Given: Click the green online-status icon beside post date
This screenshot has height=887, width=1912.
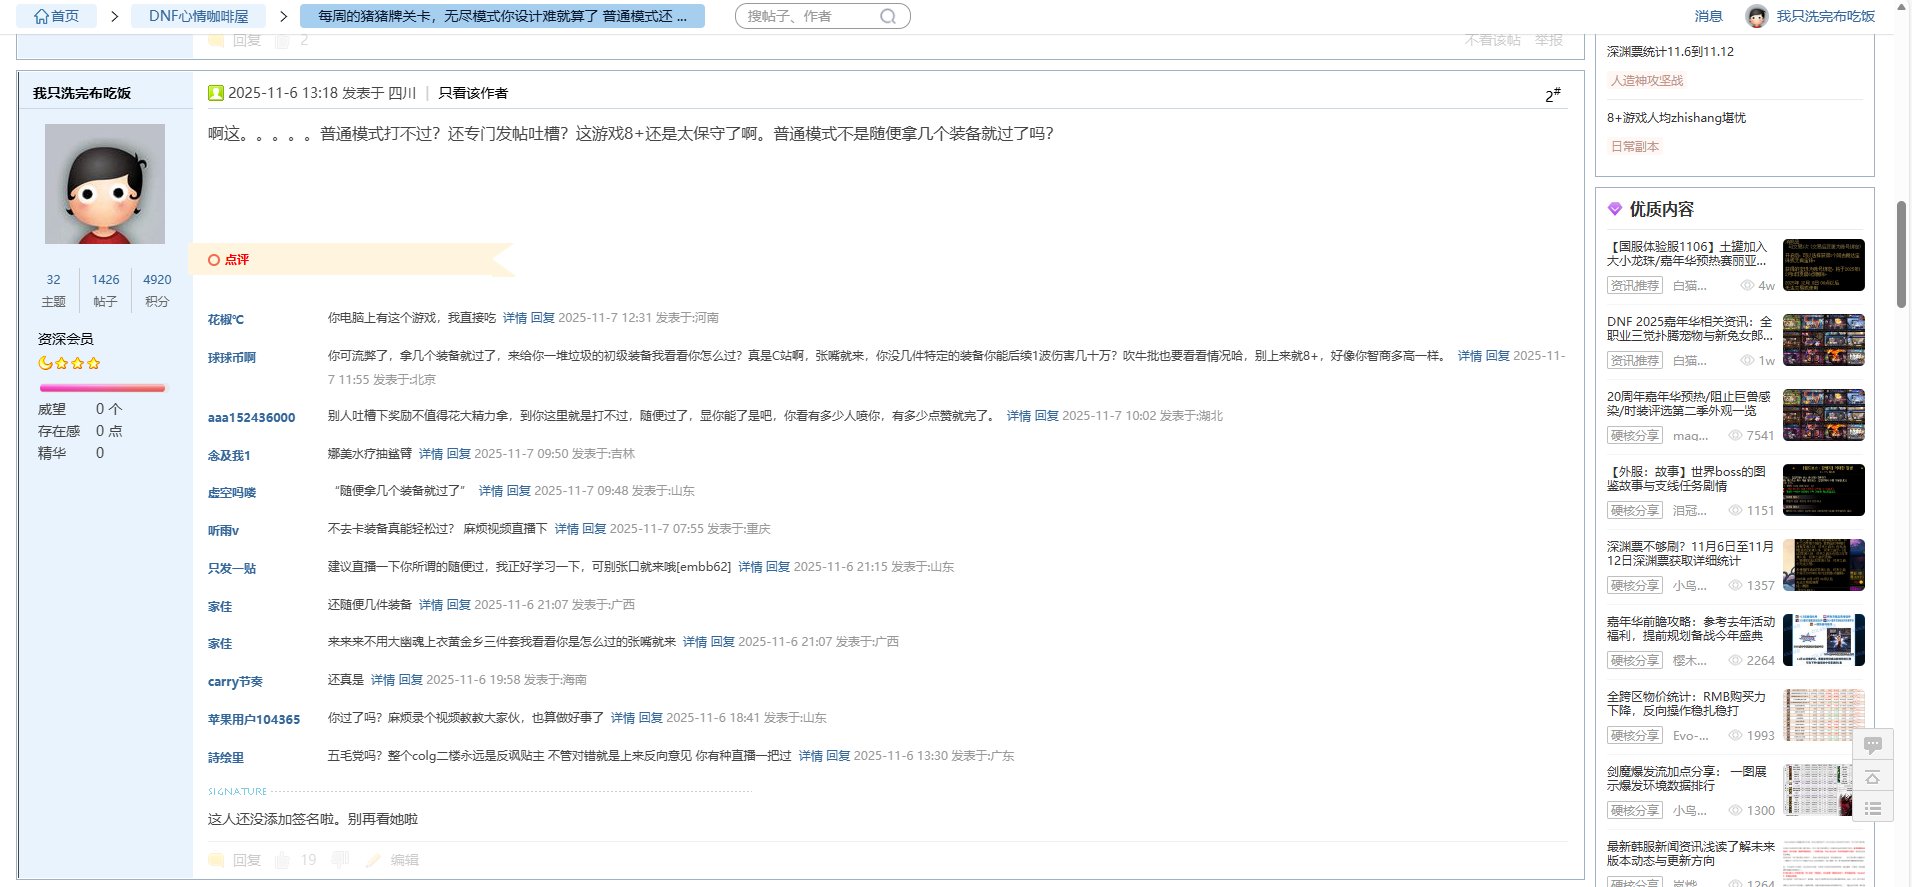Looking at the screenshot, I should coord(215,93).
